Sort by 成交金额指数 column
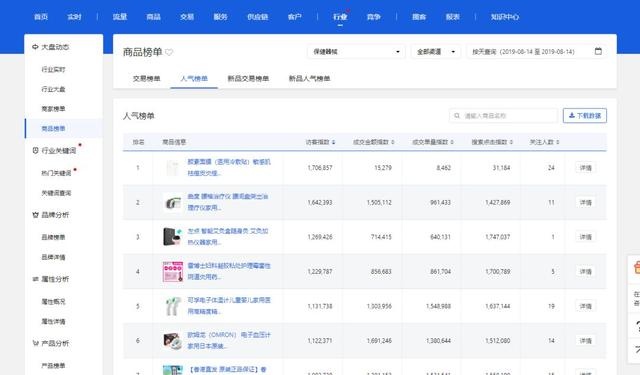The height and width of the screenshot is (375, 640). pyautogui.click(x=373, y=142)
